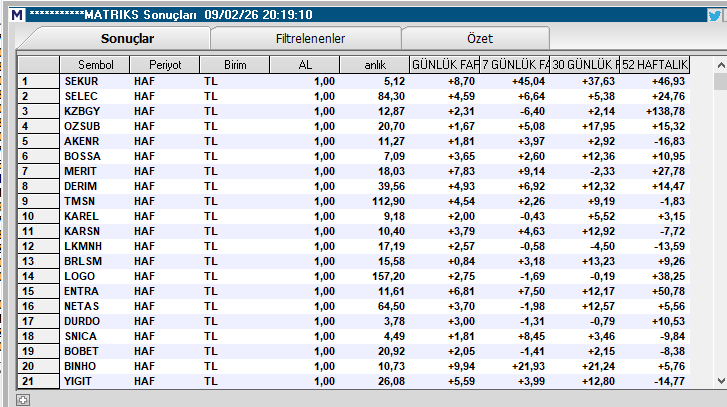Sort by the Periyot column header

[165, 65]
